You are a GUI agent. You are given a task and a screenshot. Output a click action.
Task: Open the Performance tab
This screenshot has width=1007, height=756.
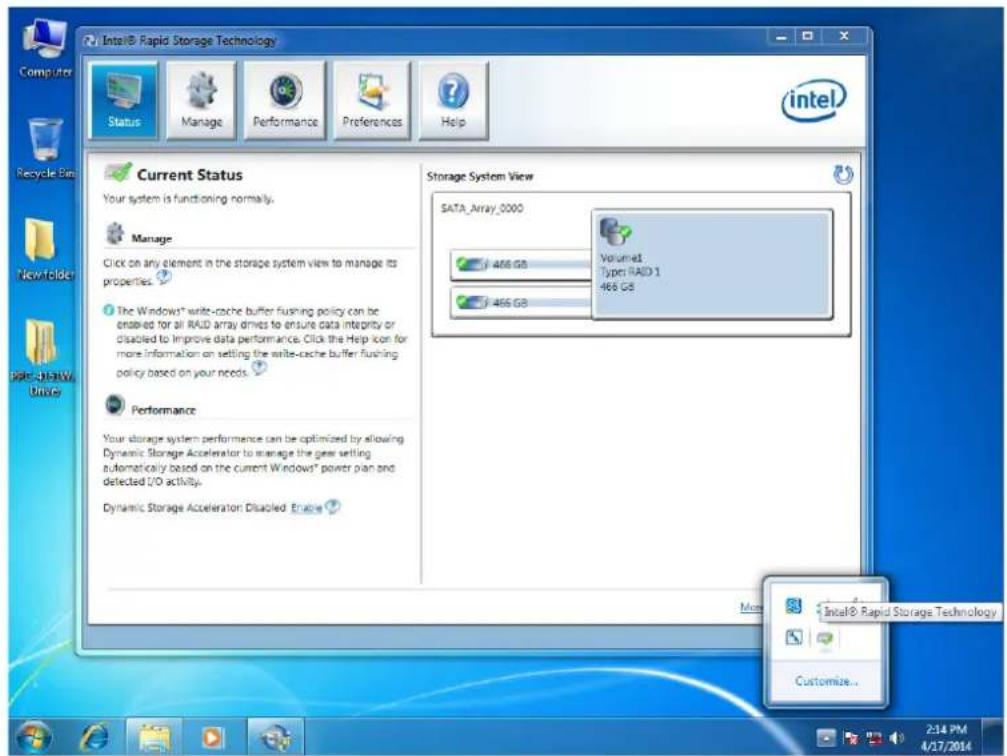click(285, 100)
